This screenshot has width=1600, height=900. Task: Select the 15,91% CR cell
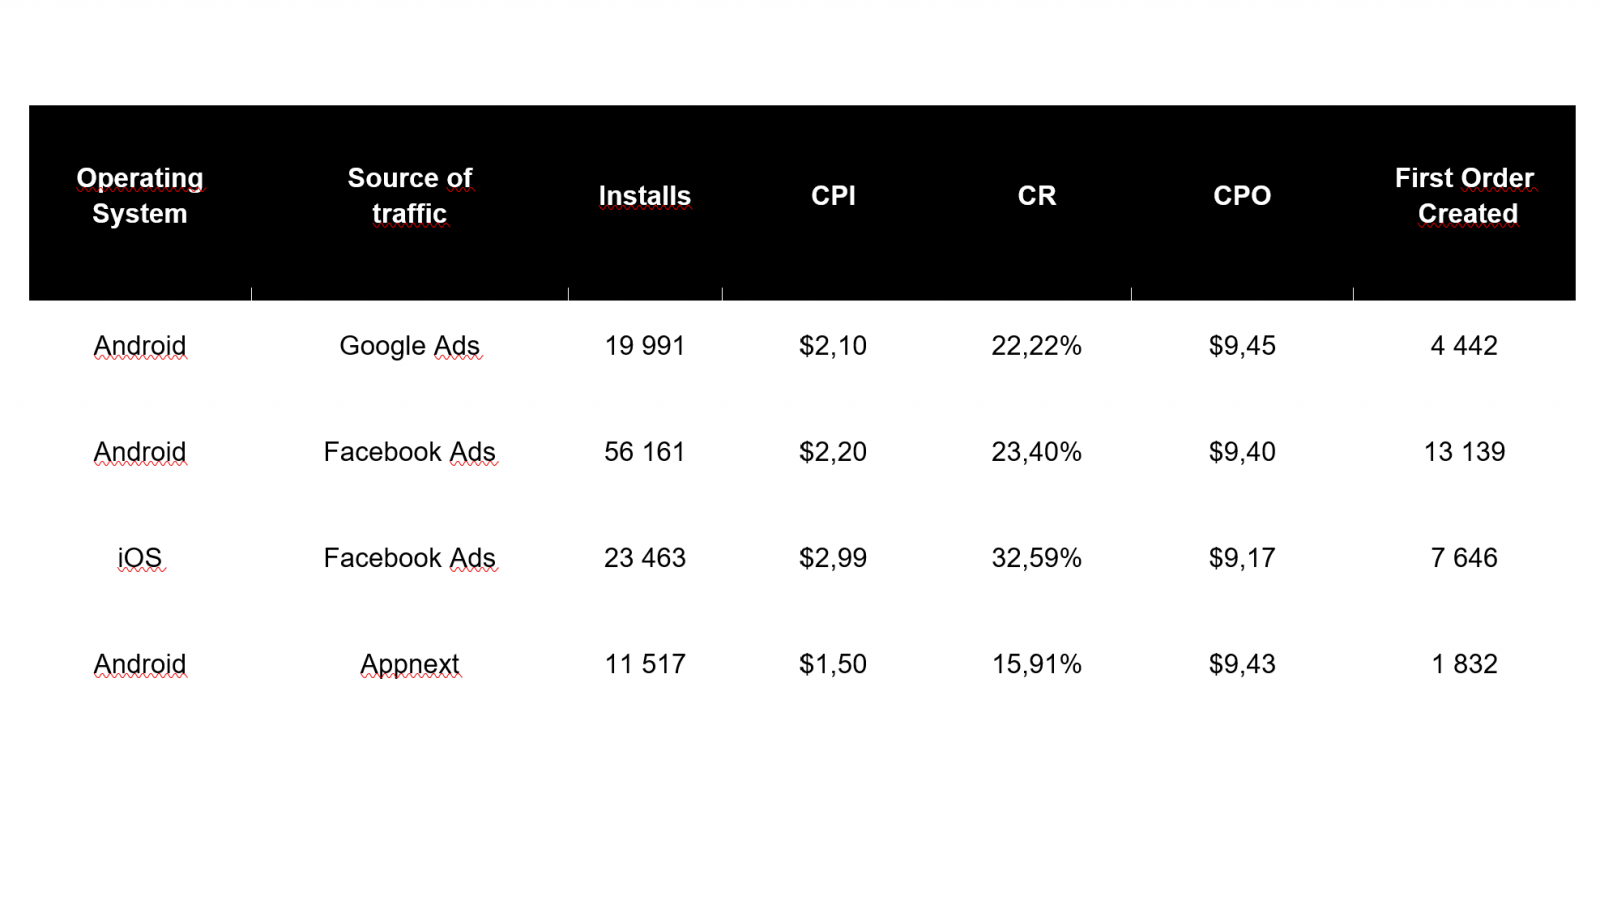1036,664
